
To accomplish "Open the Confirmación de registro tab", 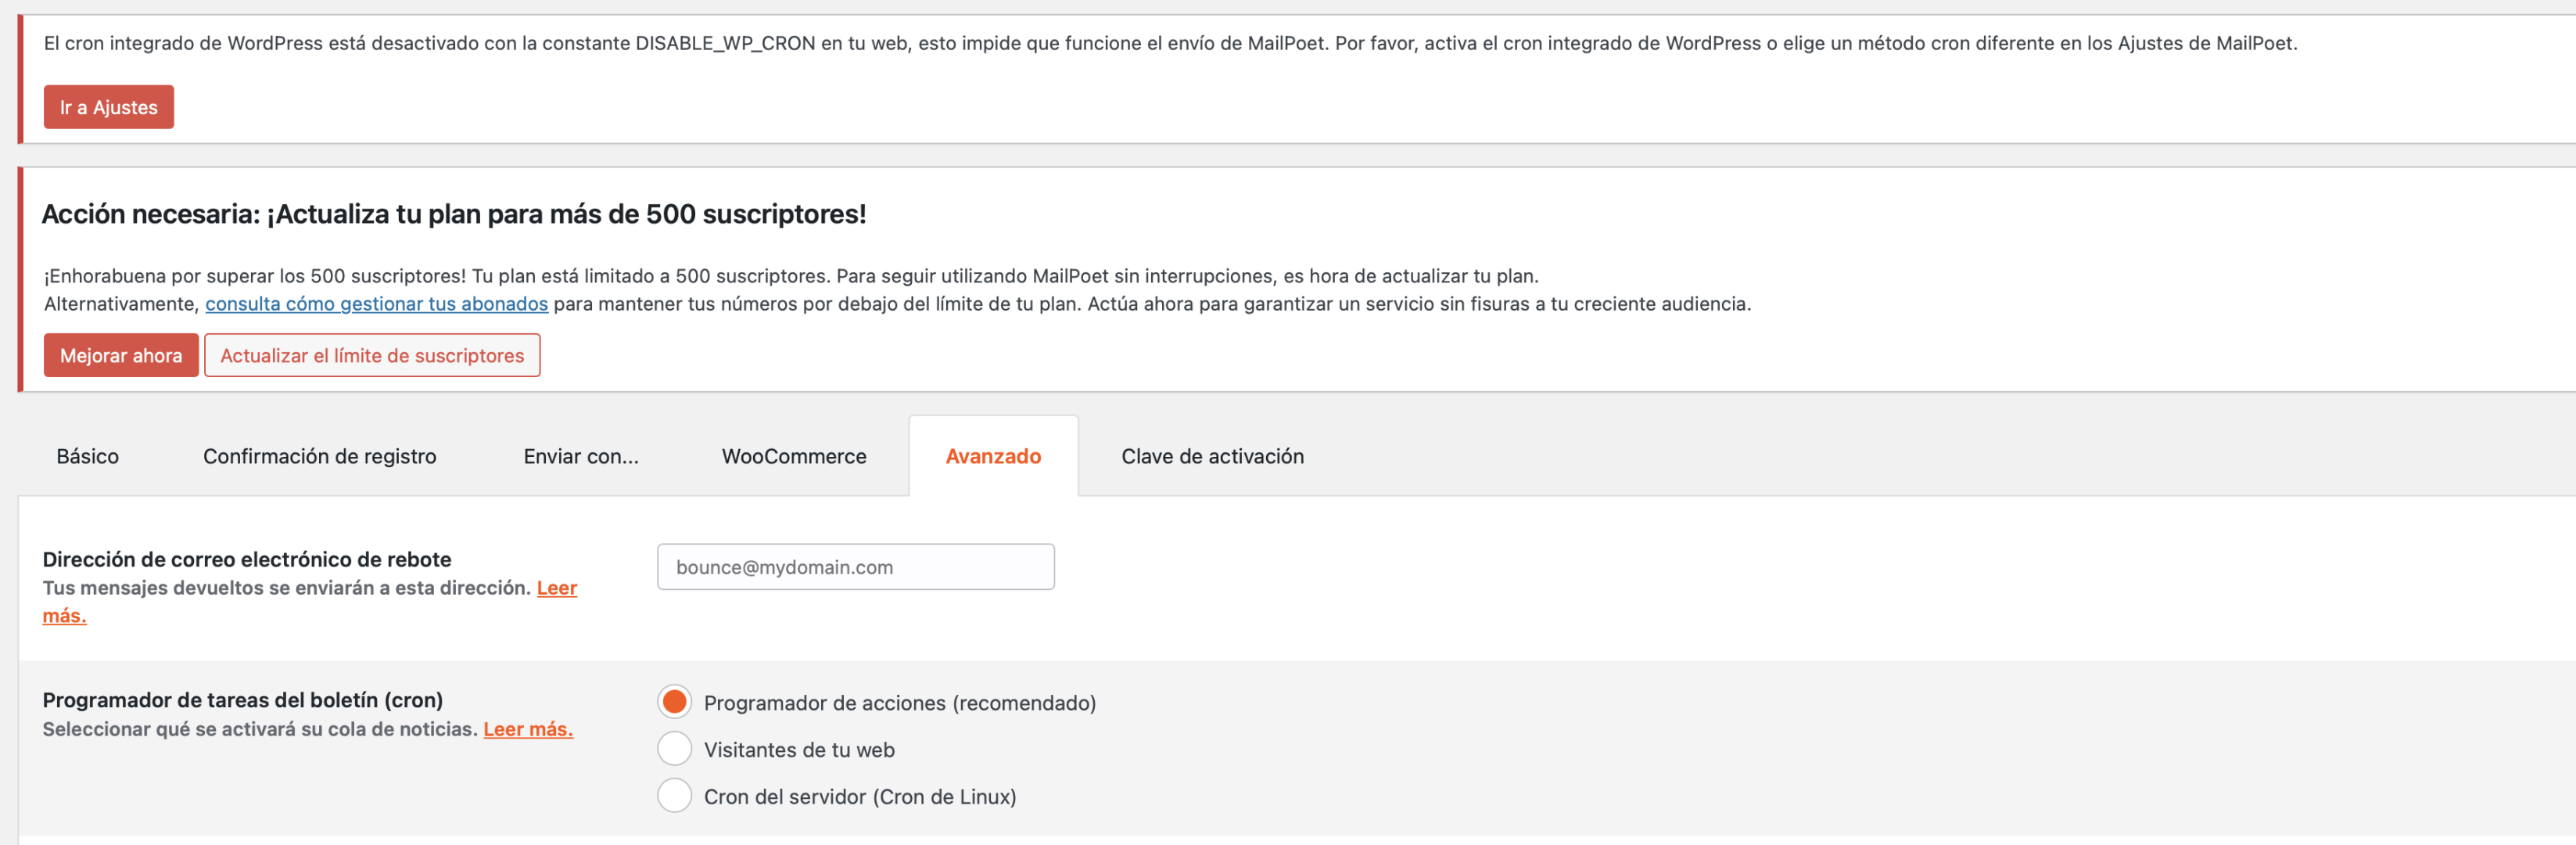I will point(320,456).
